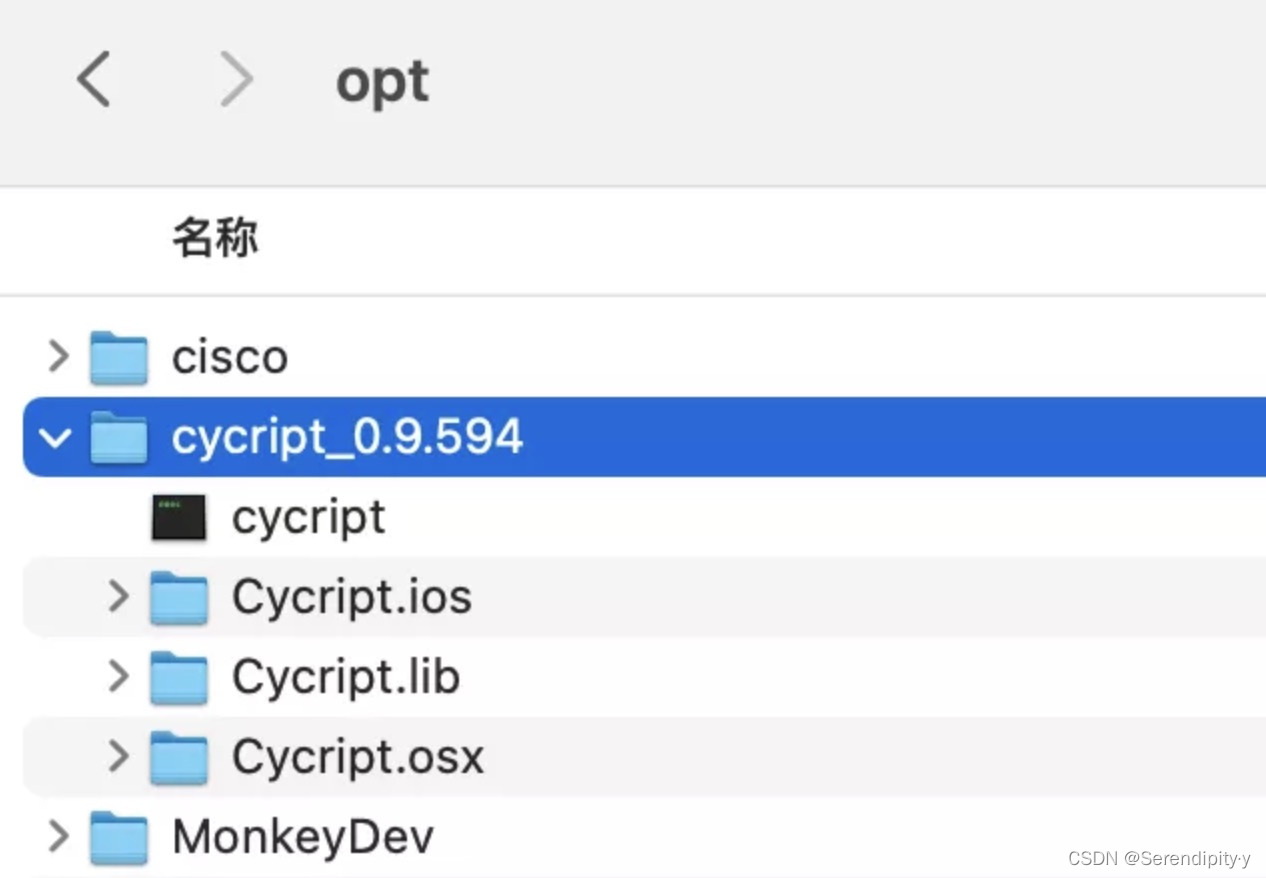Expand the Cycript.ios folder

click(119, 597)
